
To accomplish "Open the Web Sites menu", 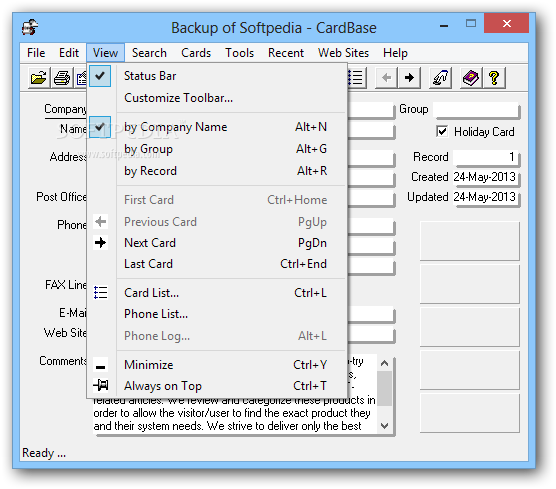I will pos(343,53).
